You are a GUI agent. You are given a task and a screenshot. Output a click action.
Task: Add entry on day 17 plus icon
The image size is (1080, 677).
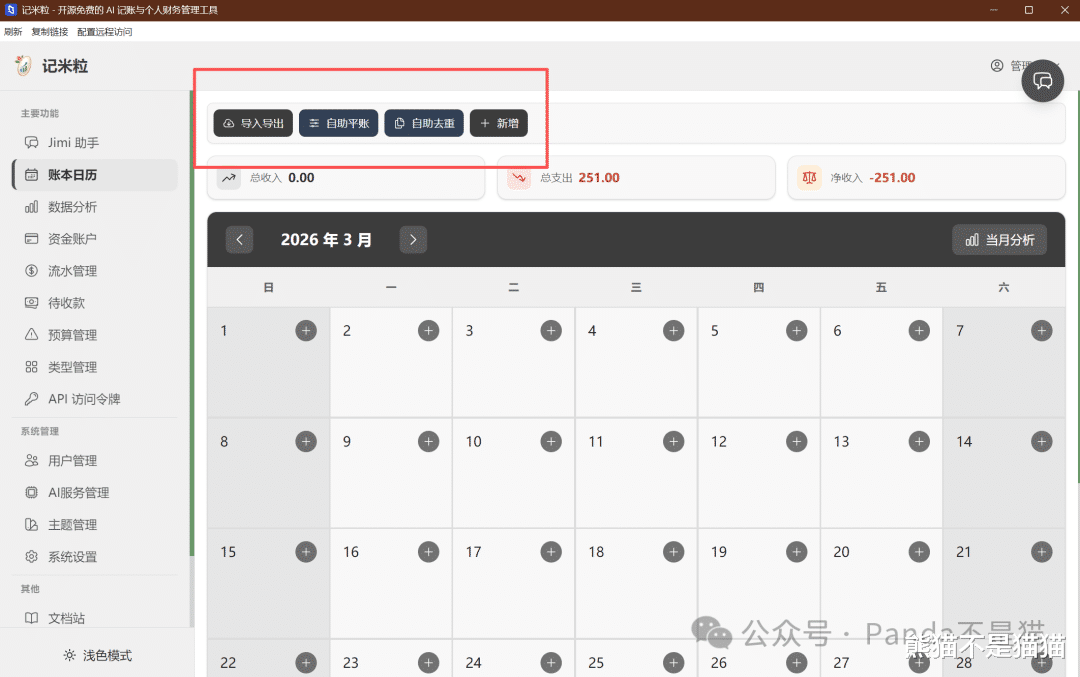pyautogui.click(x=551, y=552)
